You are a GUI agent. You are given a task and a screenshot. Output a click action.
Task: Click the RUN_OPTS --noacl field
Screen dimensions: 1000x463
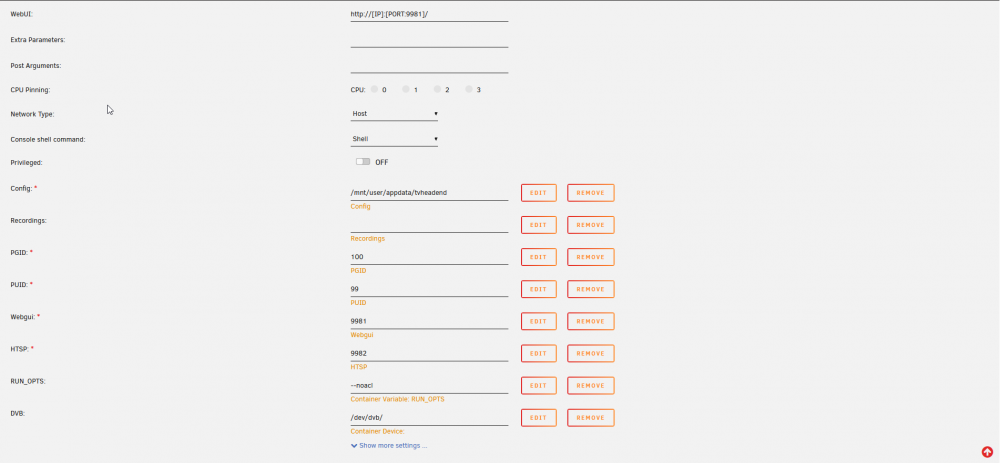pos(429,385)
